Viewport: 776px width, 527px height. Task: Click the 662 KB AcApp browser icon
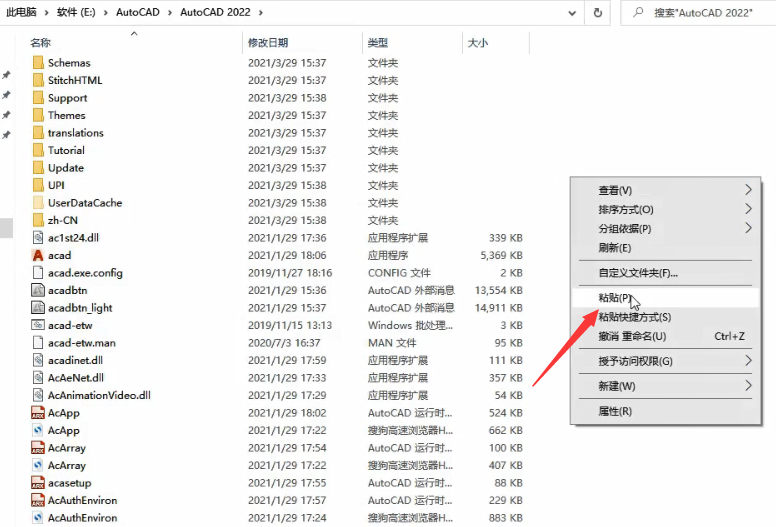pyautogui.click(x=38, y=431)
